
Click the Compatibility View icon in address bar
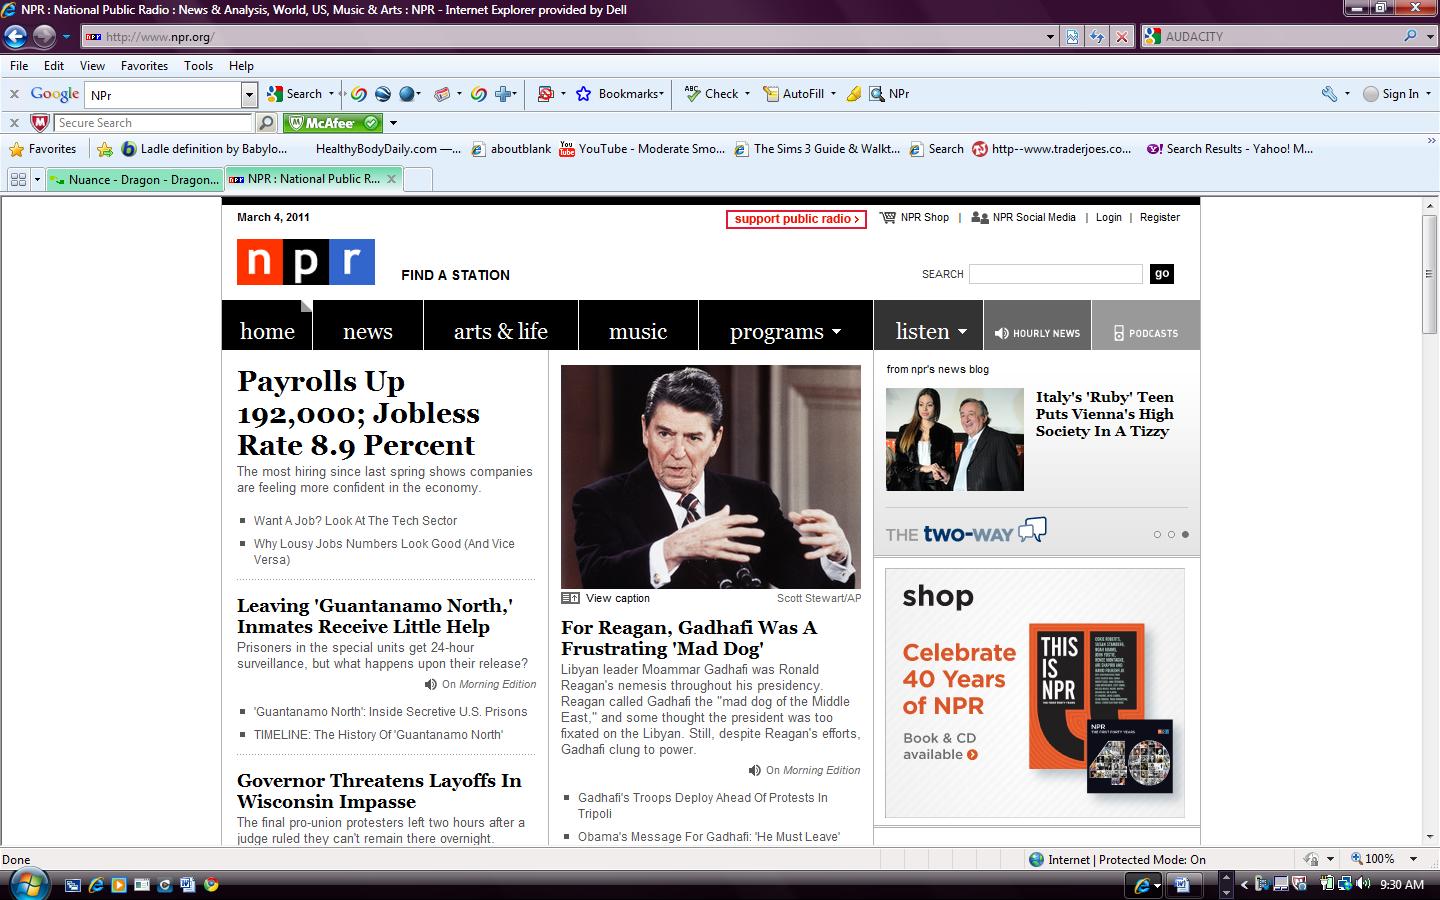tap(1072, 37)
